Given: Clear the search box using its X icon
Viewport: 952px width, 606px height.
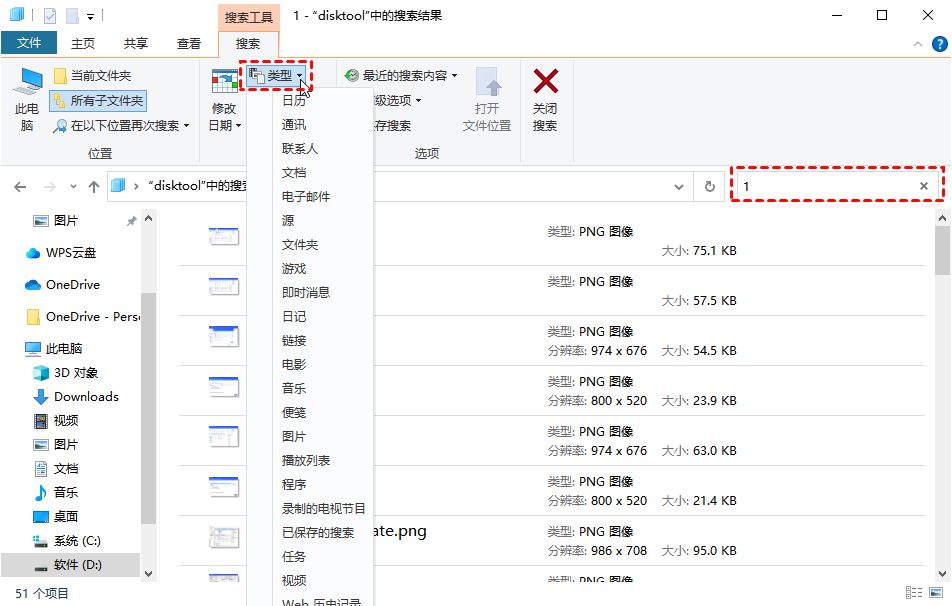Looking at the screenshot, I should point(925,186).
